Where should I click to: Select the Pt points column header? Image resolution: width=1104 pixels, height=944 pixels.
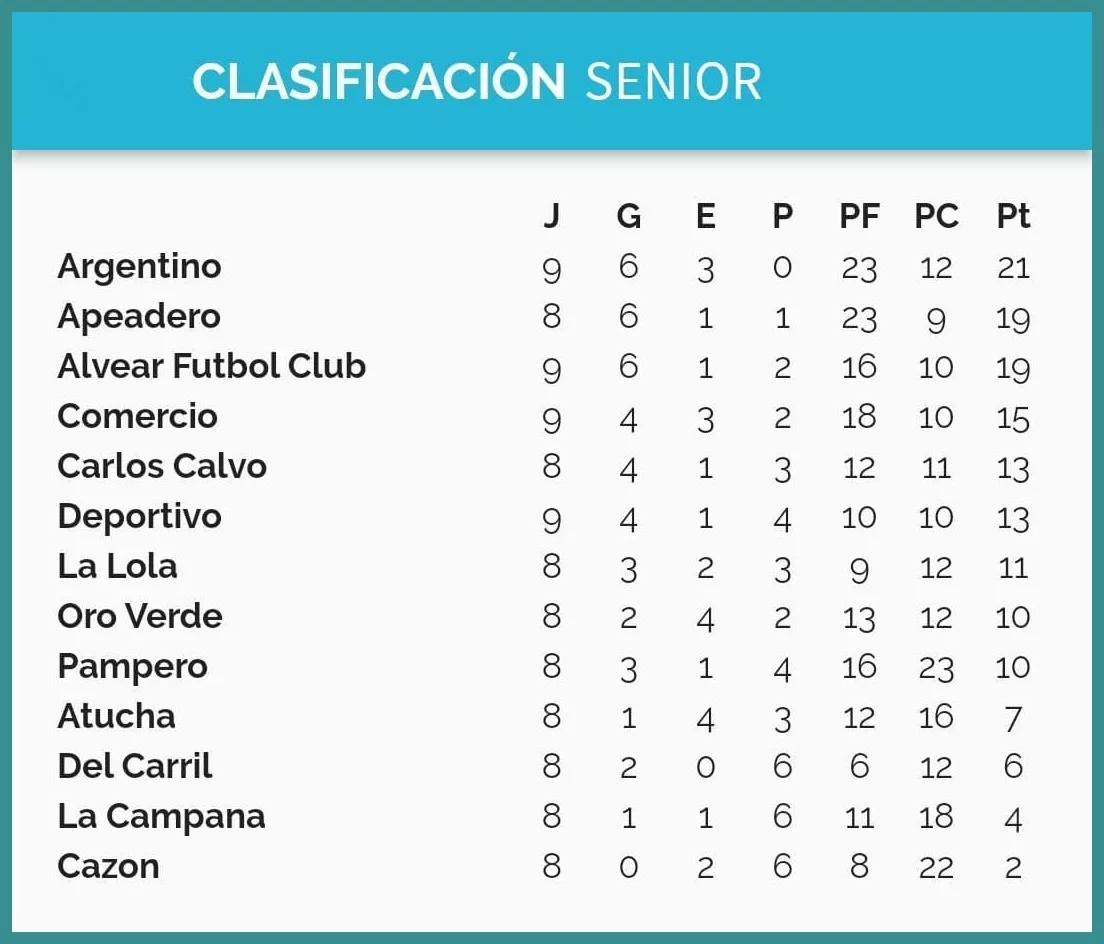point(1013,216)
